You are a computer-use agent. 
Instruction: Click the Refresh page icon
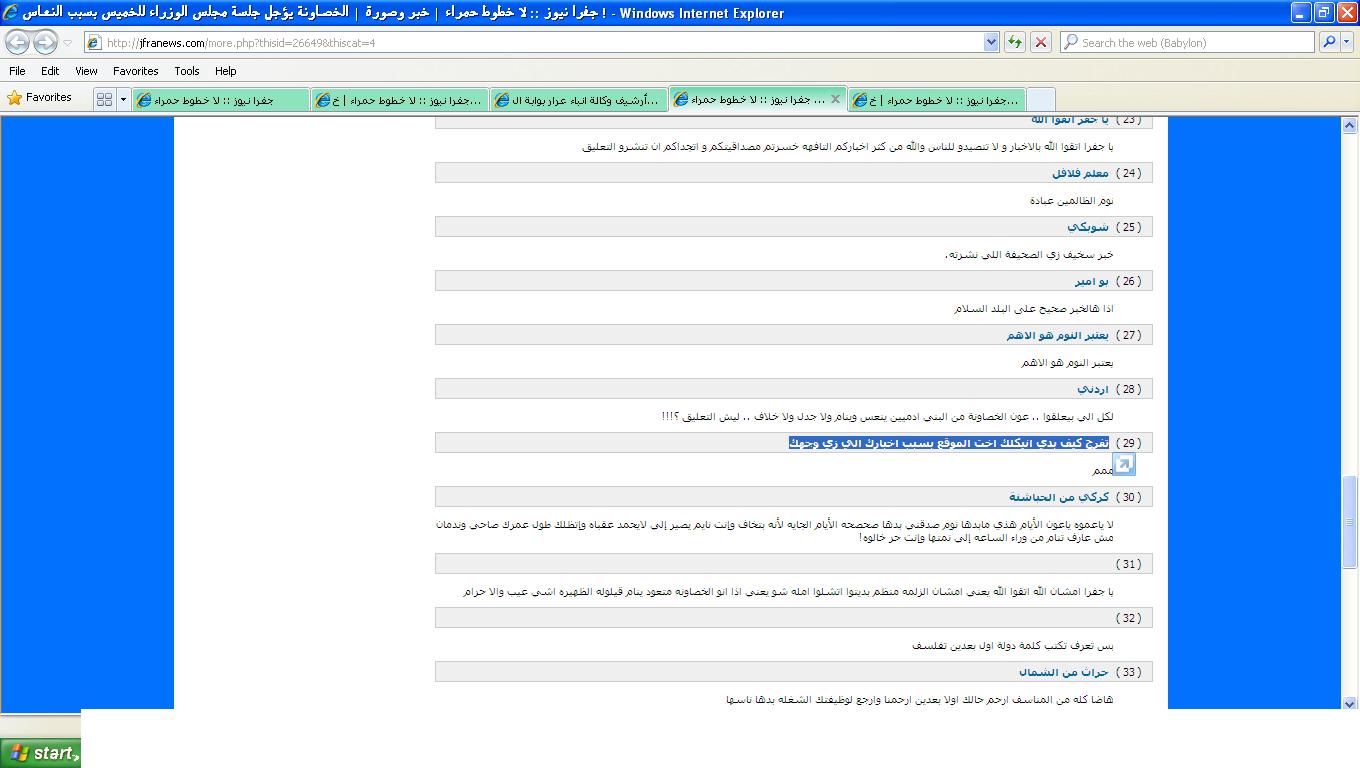(x=1015, y=42)
